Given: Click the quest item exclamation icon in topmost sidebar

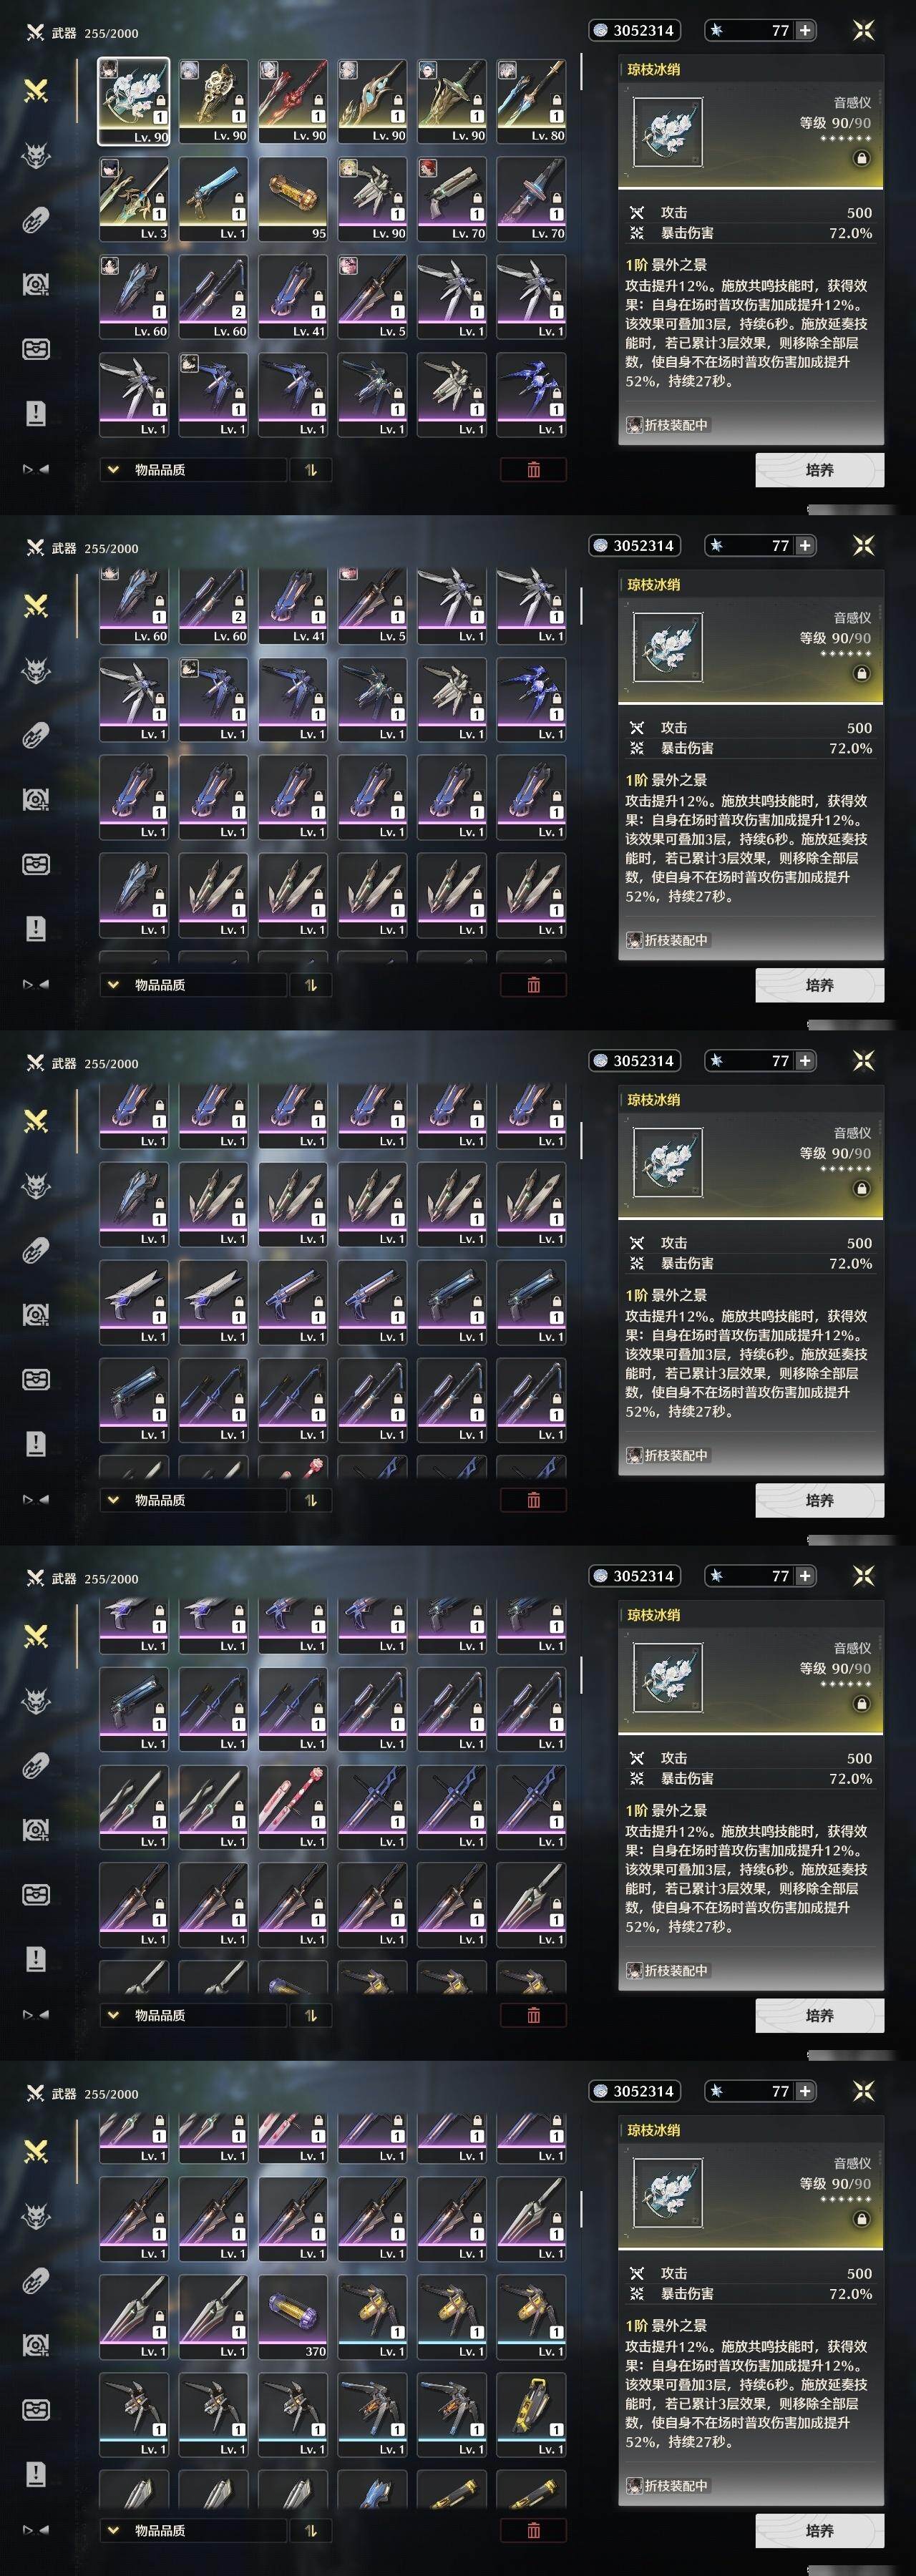Looking at the screenshot, I should [x=36, y=413].
